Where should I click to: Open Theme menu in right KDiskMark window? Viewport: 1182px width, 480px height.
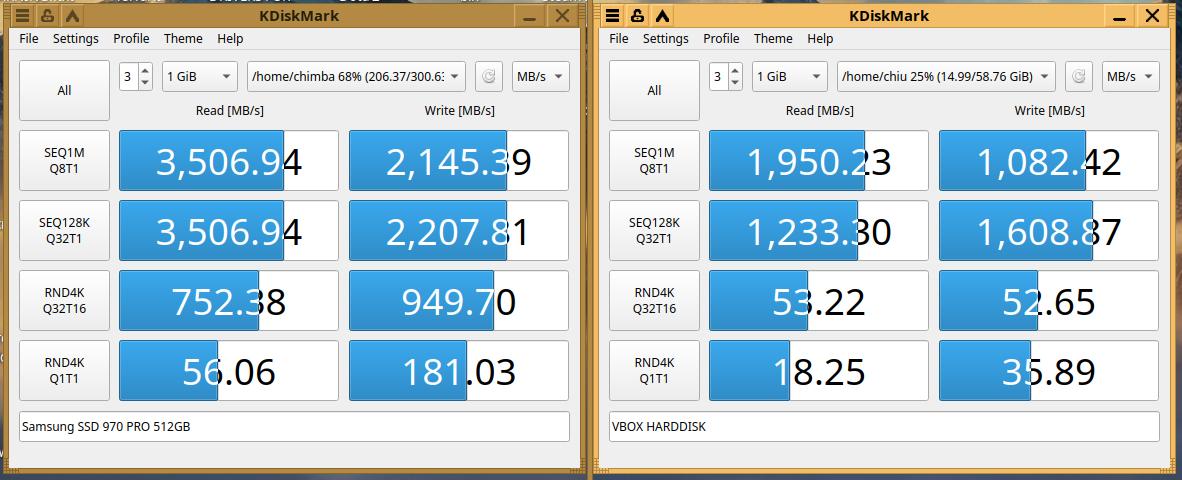(773, 38)
